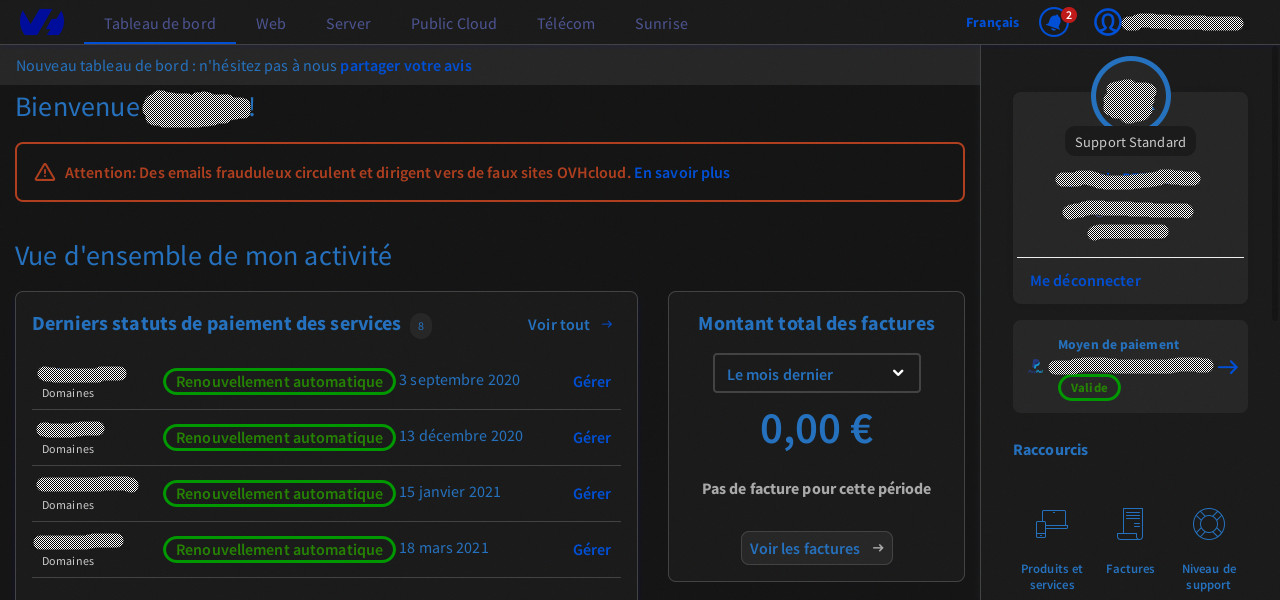Switch to the Télécom tab
Screen dimensions: 1280x600
point(565,23)
